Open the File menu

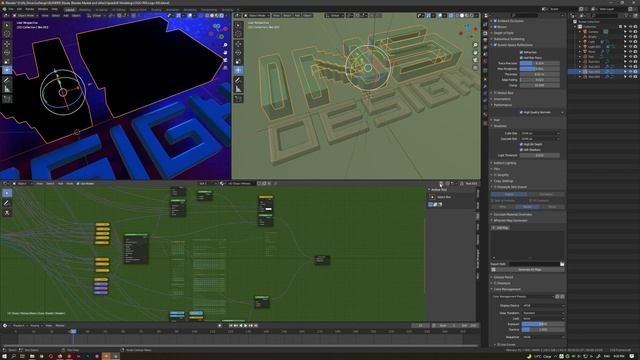click(x=11, y=9)
